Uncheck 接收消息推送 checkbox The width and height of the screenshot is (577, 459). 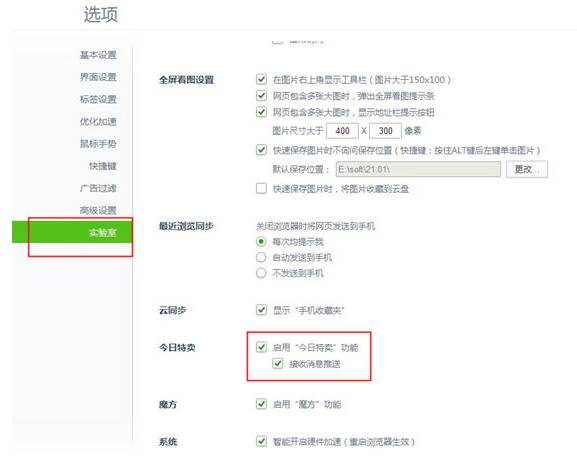[x=278, y=364]
